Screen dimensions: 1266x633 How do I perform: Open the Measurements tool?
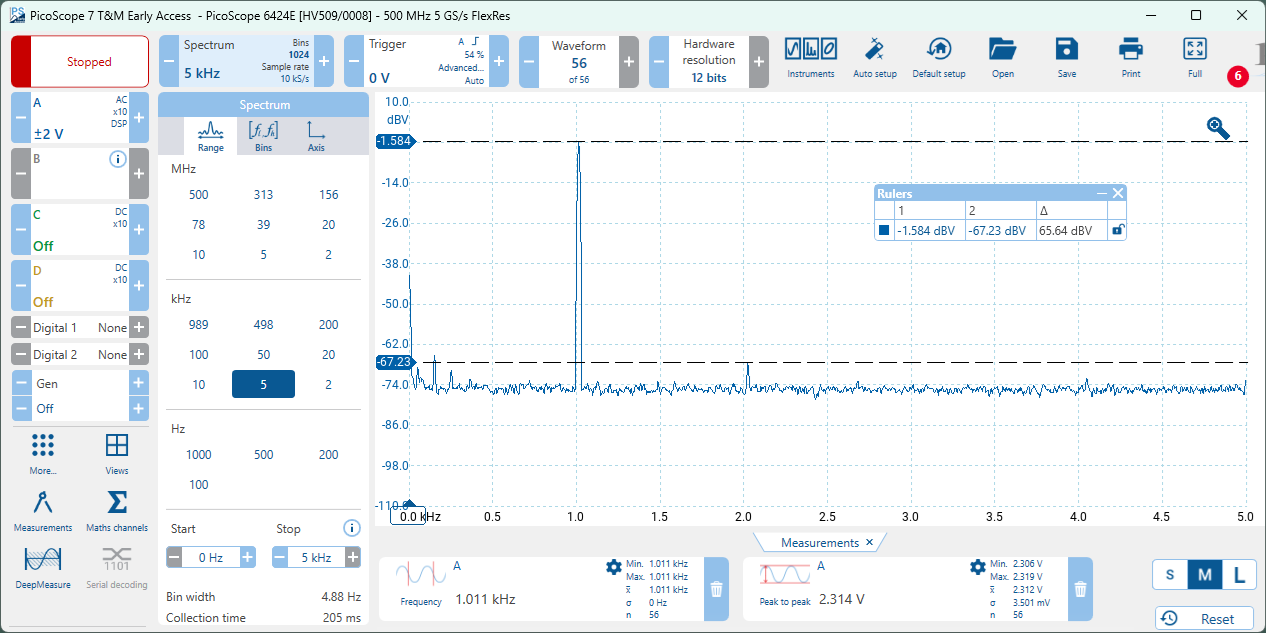pyautogui.click(x=43, y=510)
